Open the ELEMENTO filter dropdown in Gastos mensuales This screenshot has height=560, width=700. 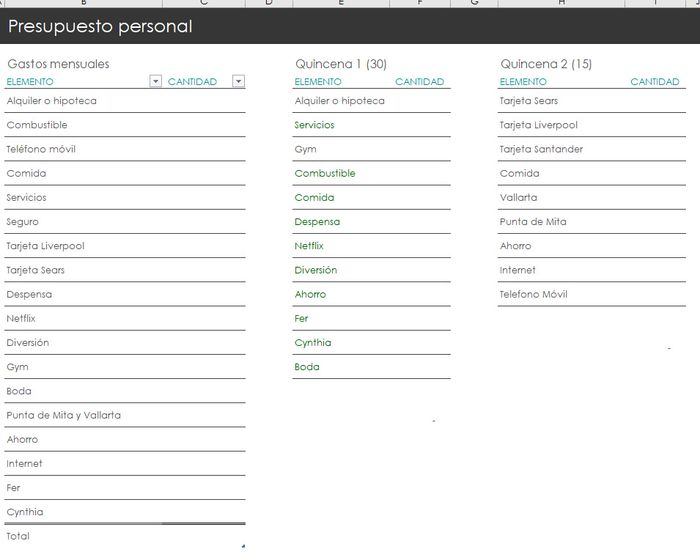[155, 82]
